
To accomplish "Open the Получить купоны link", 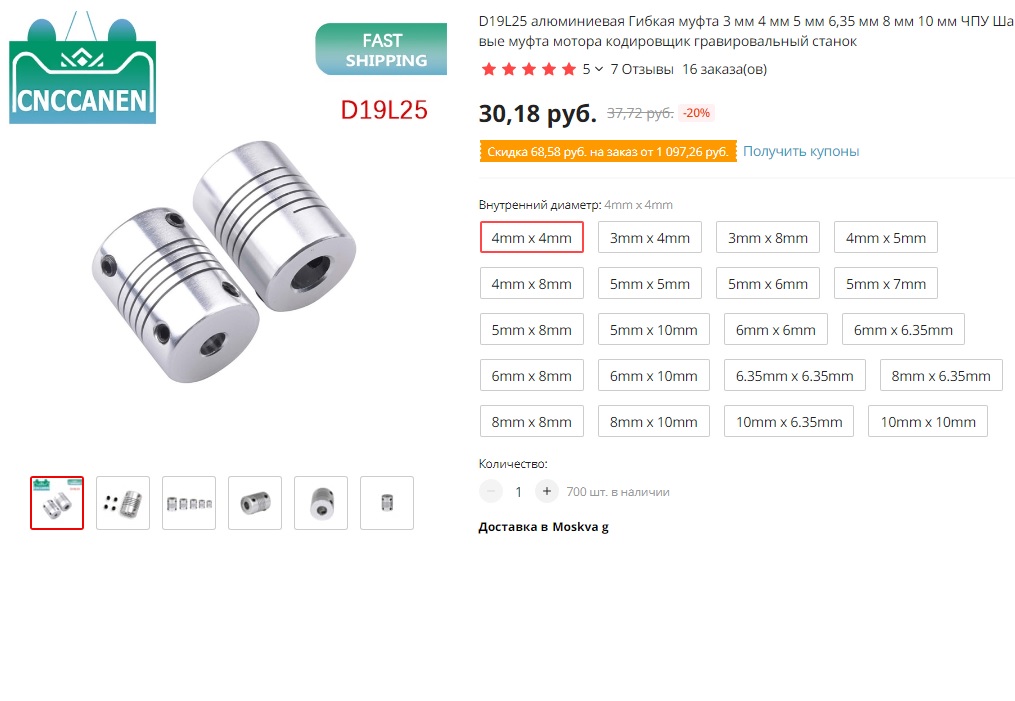I will coord(801,151).
